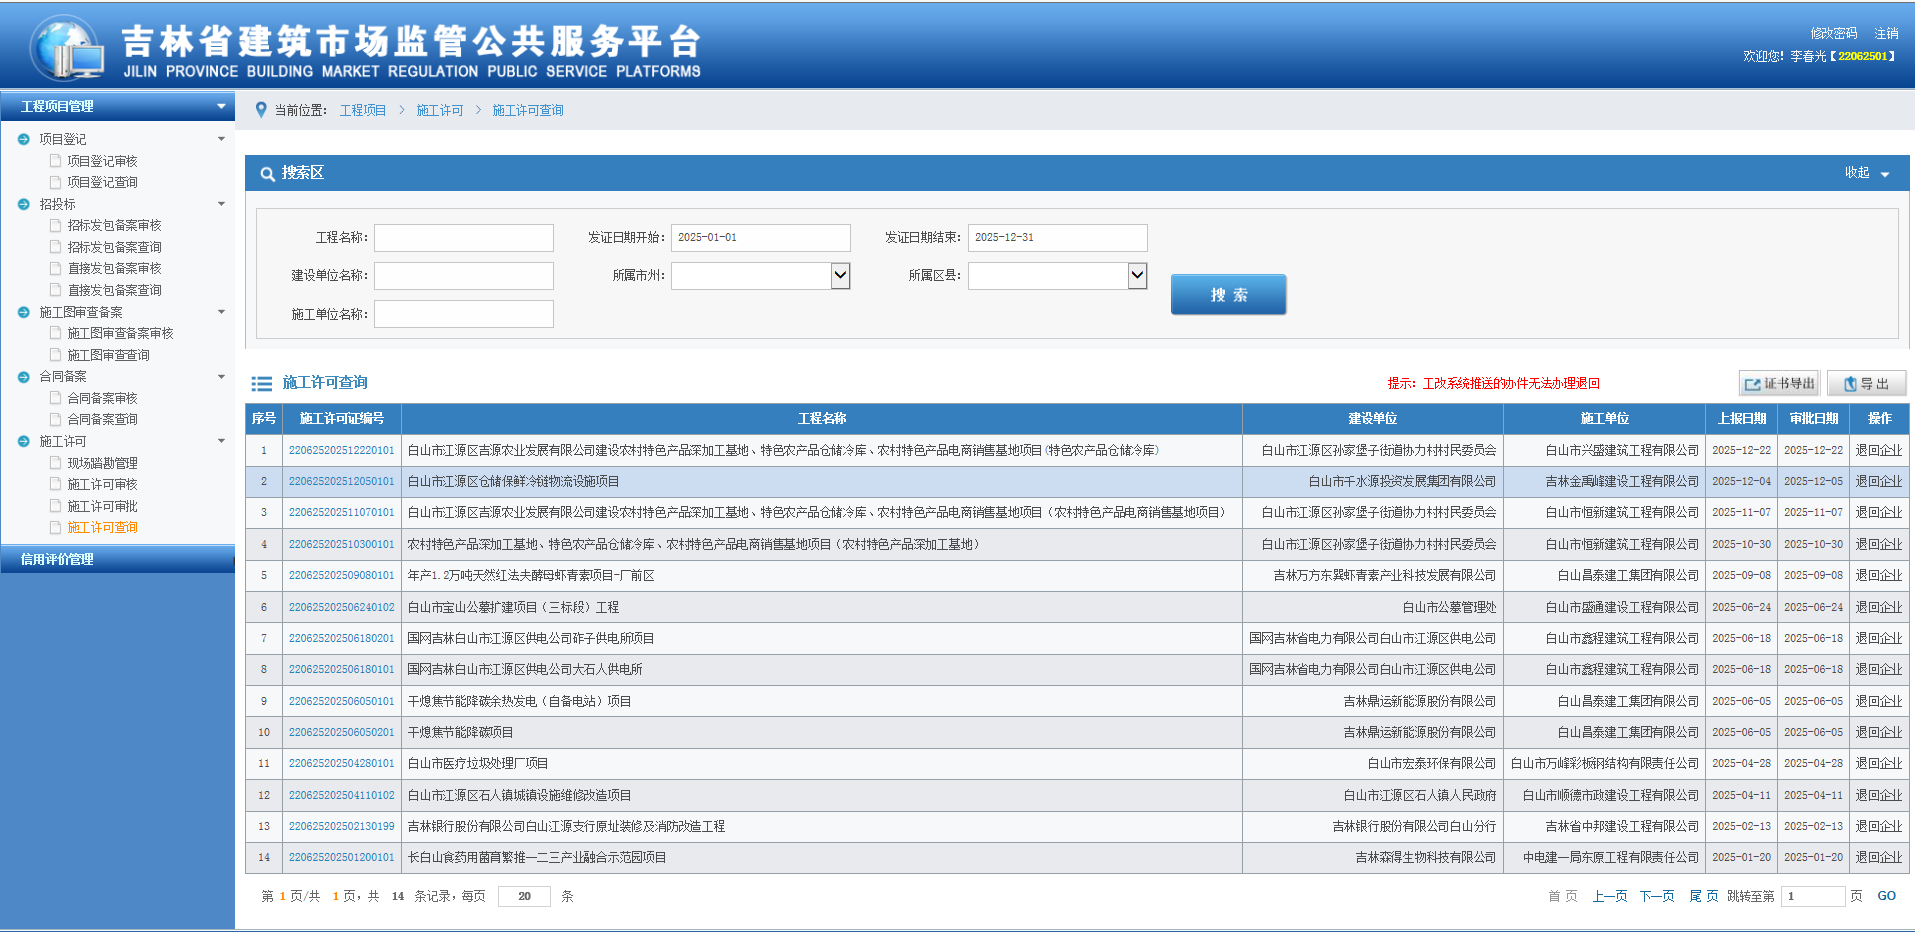Click the list icon beside 施工许可查询 heading
Image resolution: width=1915 pixels, height=932 pixels.
pos(262,384)
